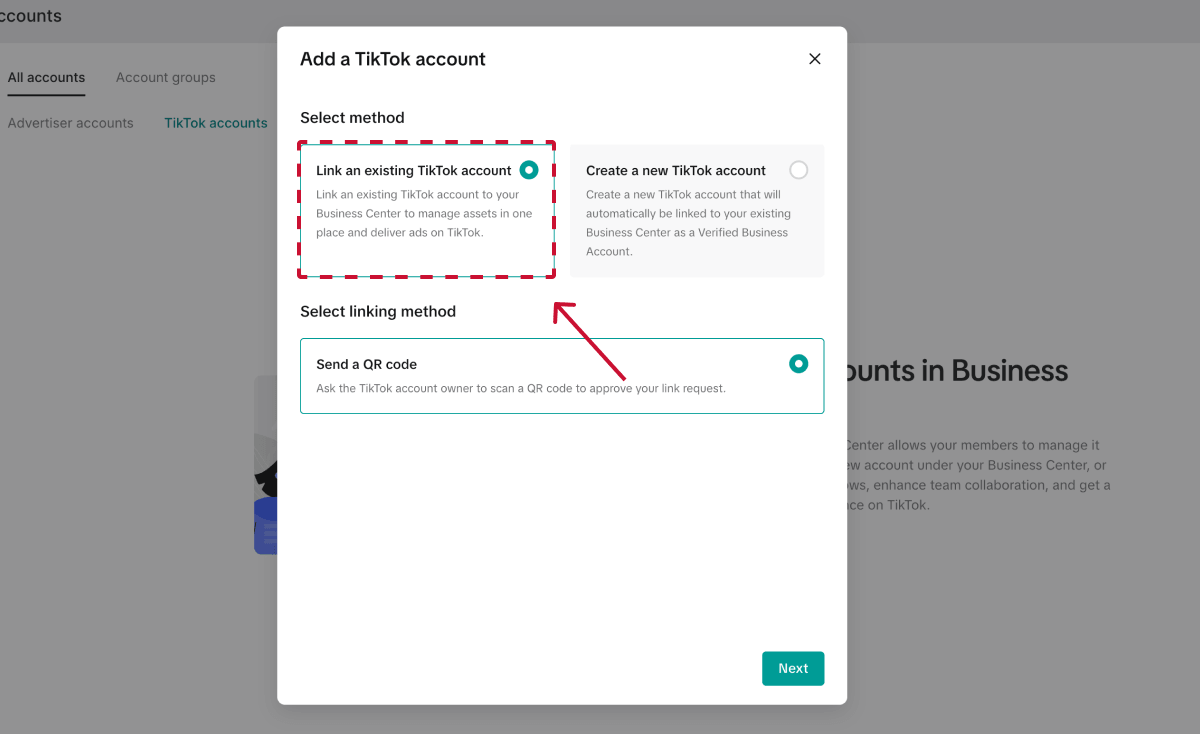Click the QR code approval description text

pyautogui.click(x=521, y=388)
